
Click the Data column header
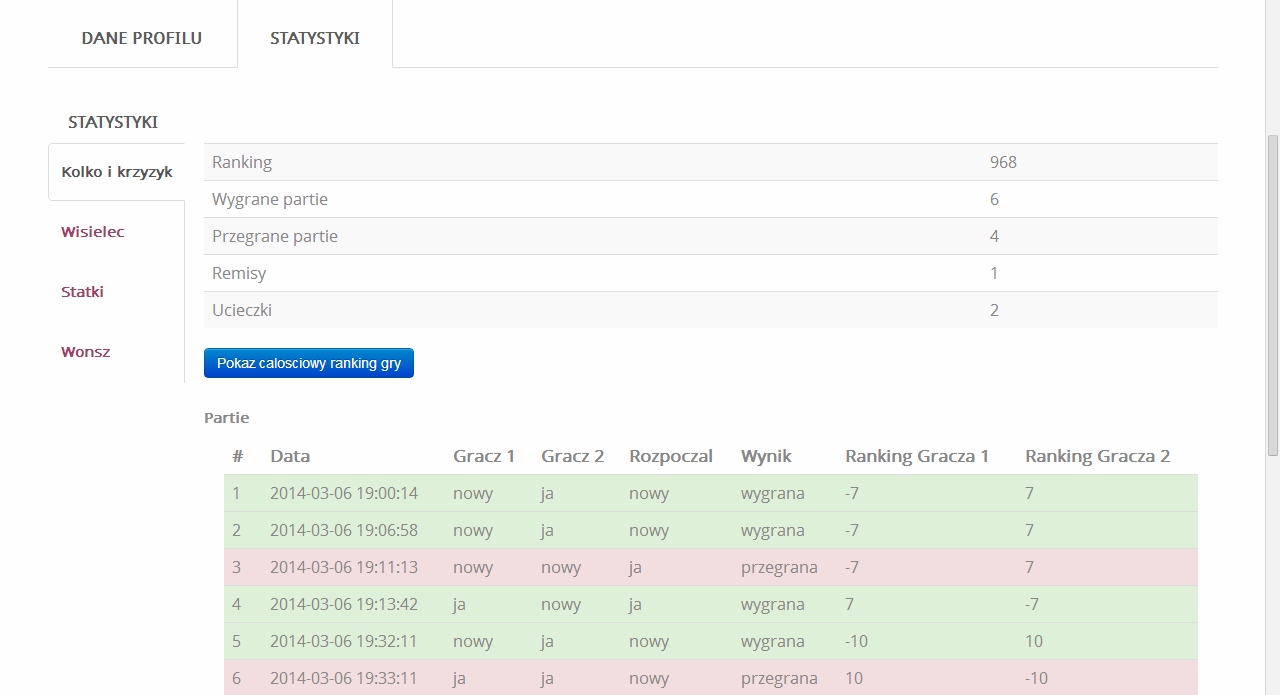point(290,456)
